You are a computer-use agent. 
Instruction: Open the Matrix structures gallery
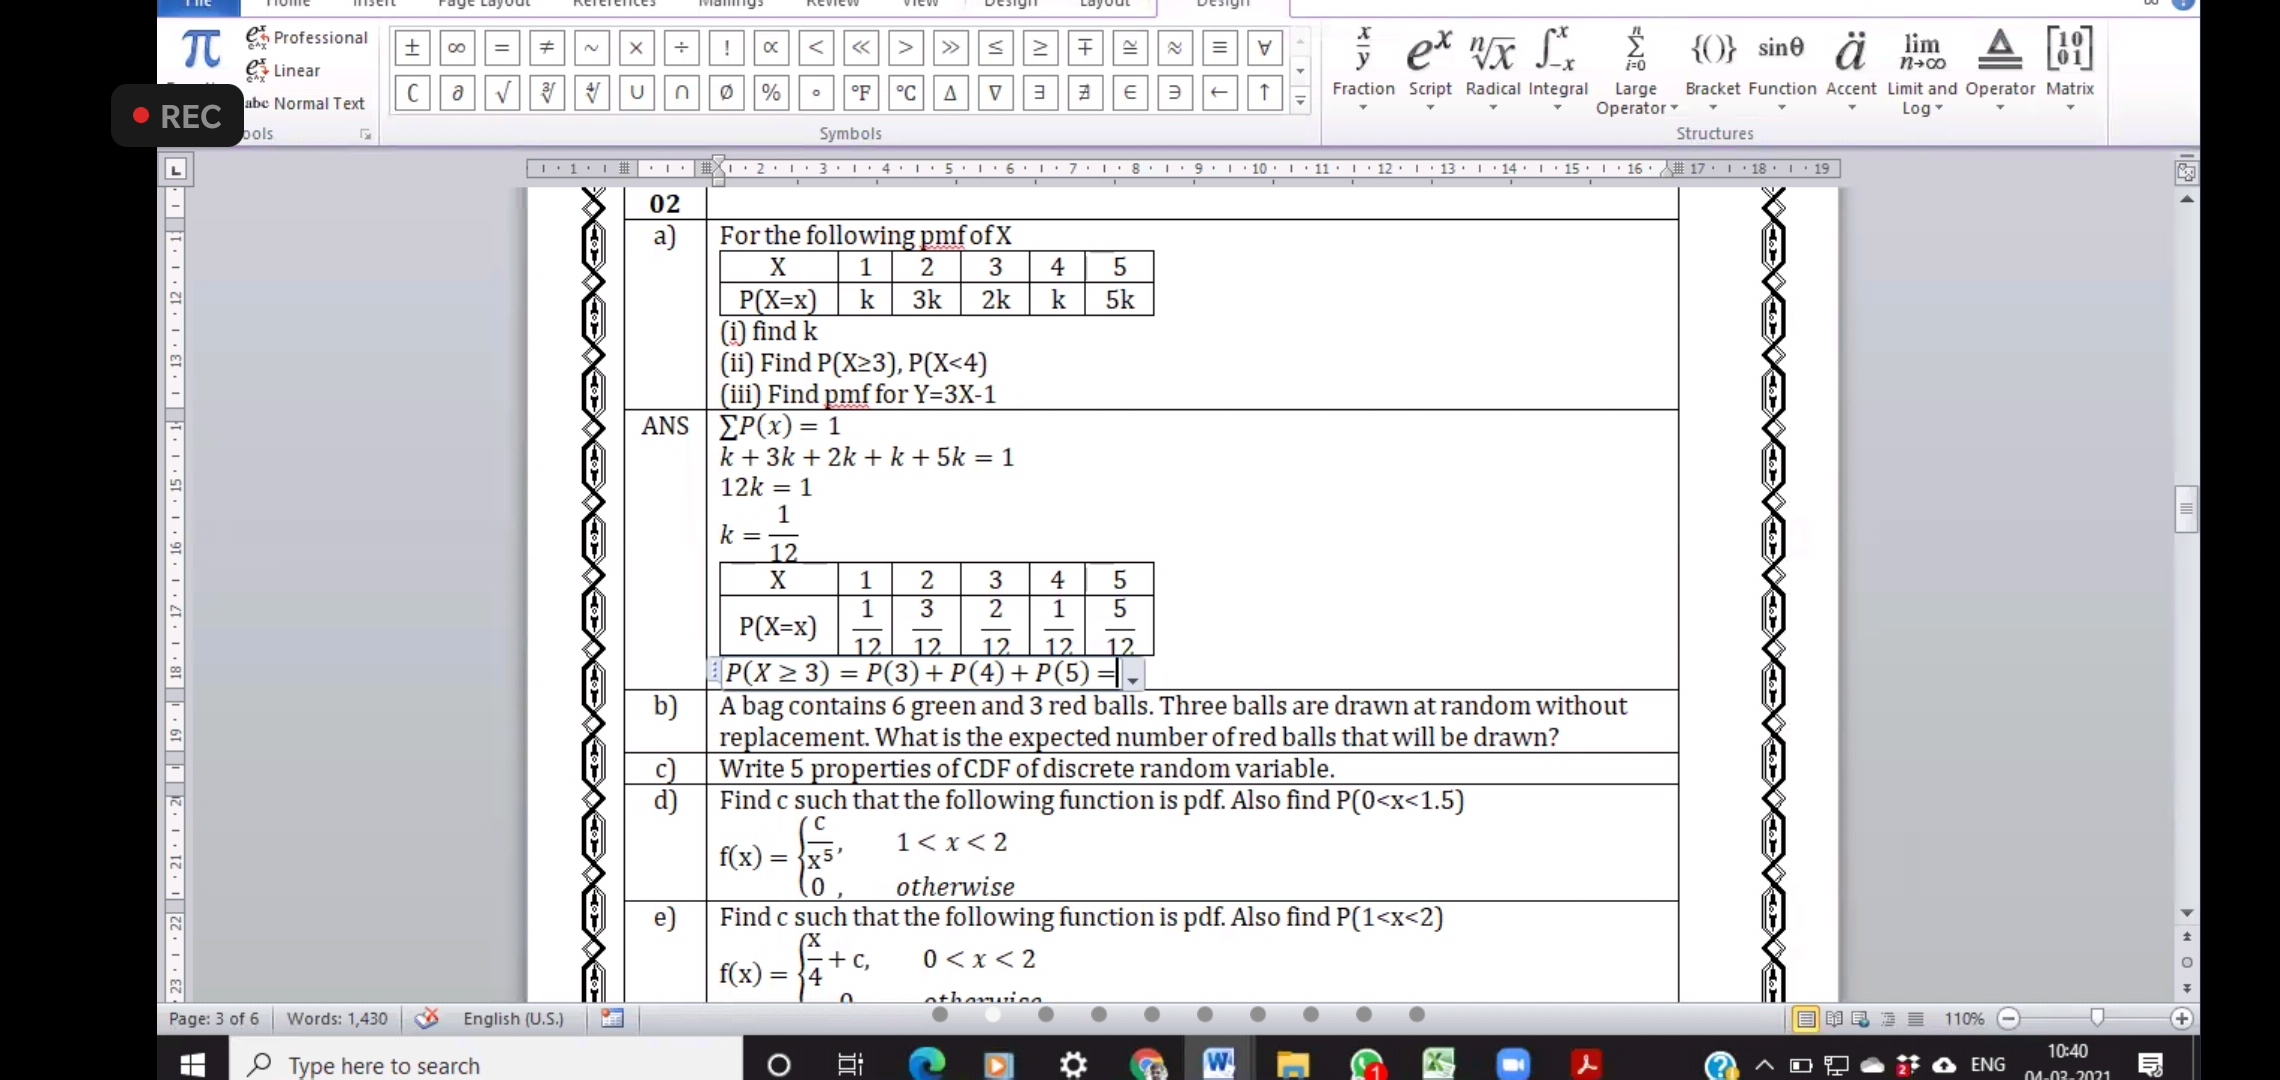point(2069,62)
